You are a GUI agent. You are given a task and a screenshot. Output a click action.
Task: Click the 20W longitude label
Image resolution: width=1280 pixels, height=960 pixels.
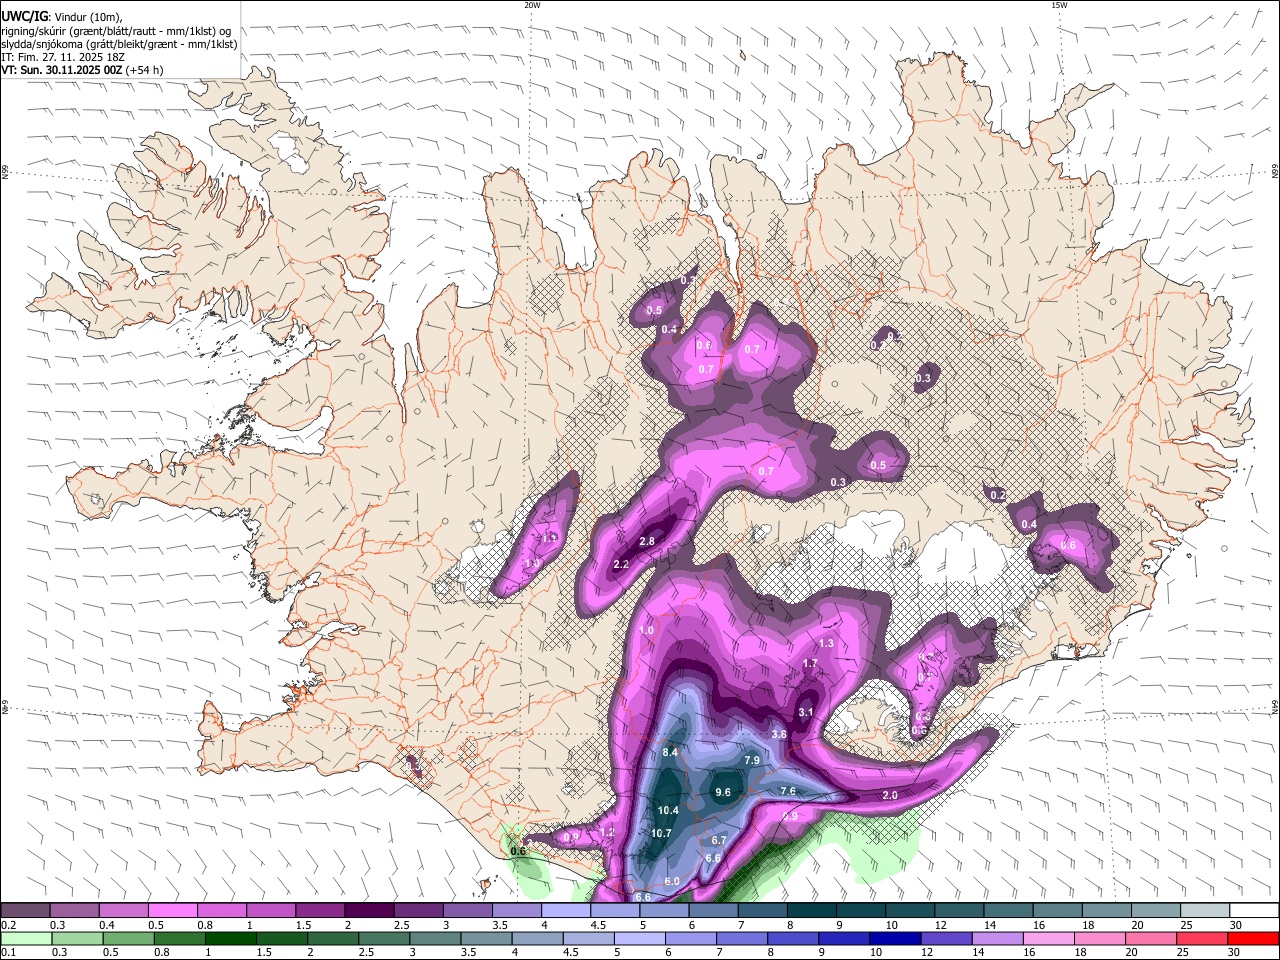pyautogui.click(x=532, y=5)
